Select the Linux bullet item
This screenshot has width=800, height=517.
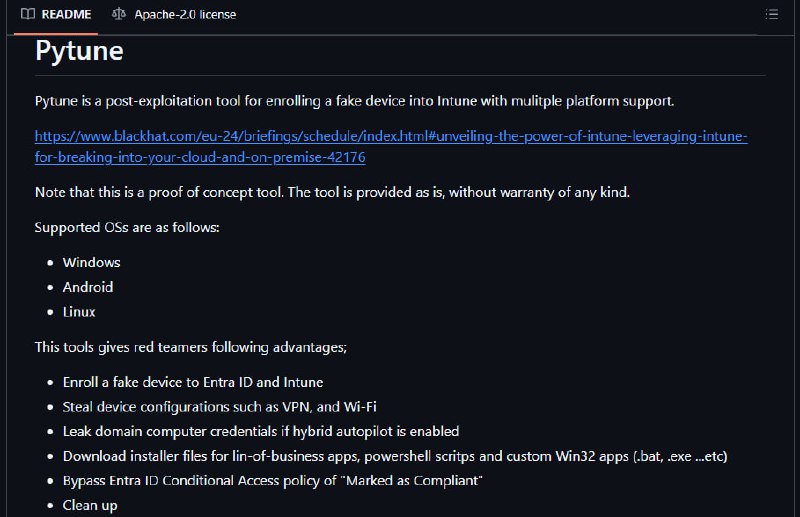tap(79, 312)
